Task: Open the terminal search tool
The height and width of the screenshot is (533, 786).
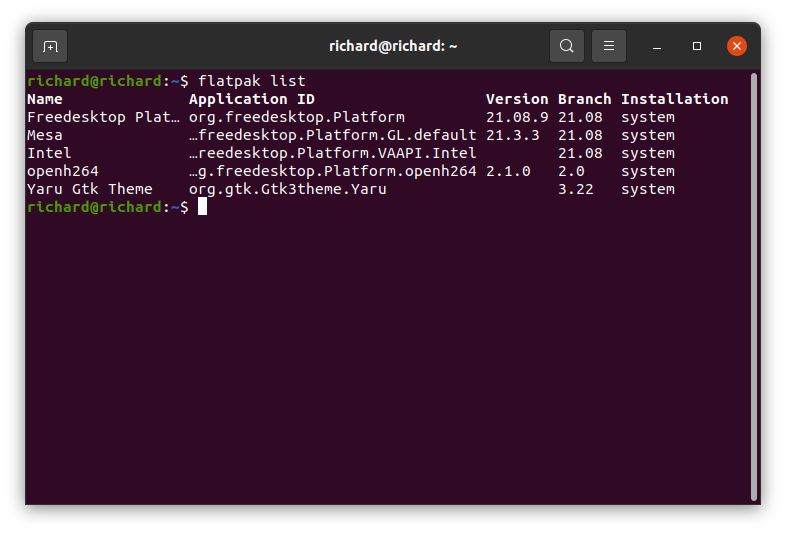Action: tap(566, 46)
